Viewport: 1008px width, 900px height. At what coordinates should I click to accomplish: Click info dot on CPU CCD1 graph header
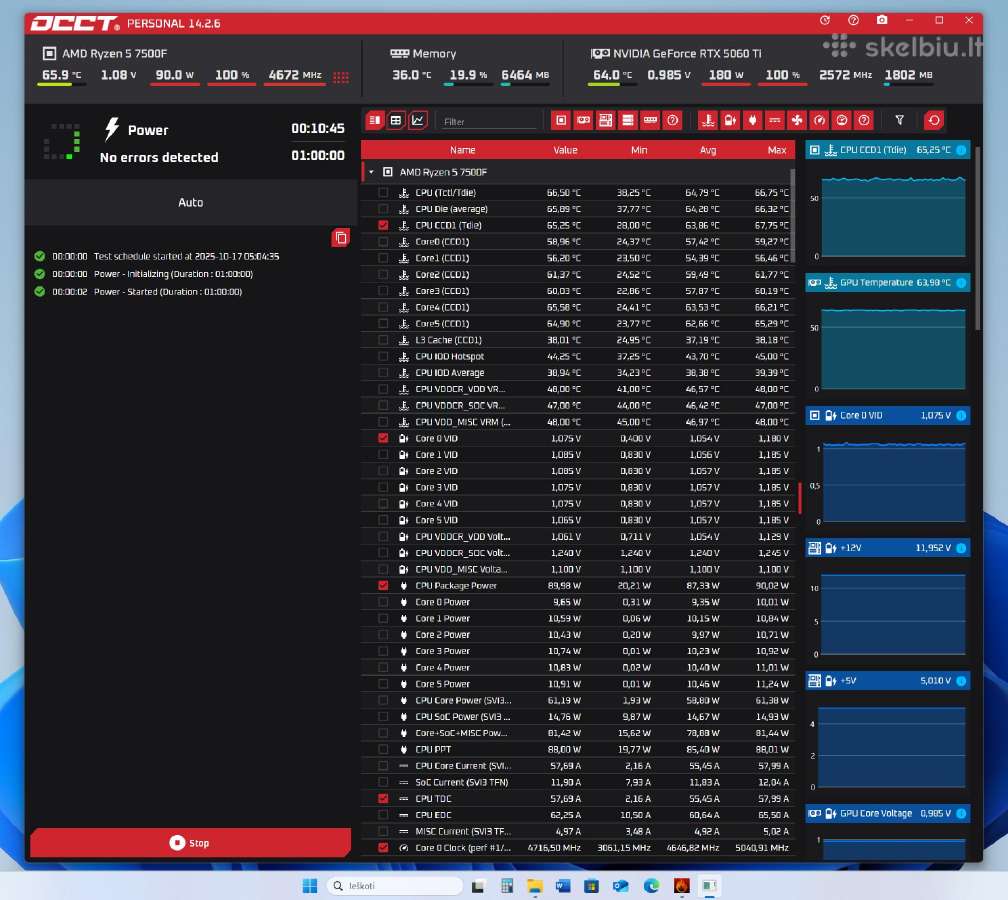[x=961, y=150]
